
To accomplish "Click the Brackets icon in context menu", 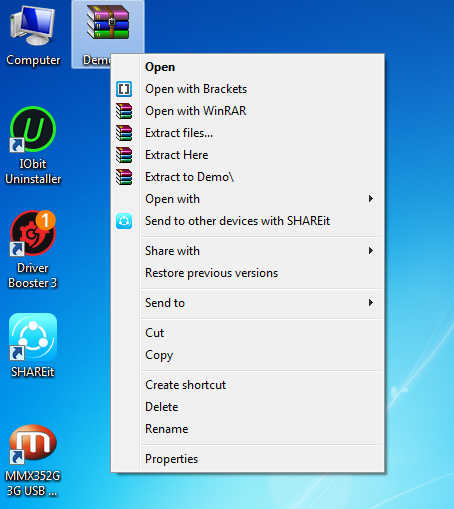I will (x=124, y=89).
